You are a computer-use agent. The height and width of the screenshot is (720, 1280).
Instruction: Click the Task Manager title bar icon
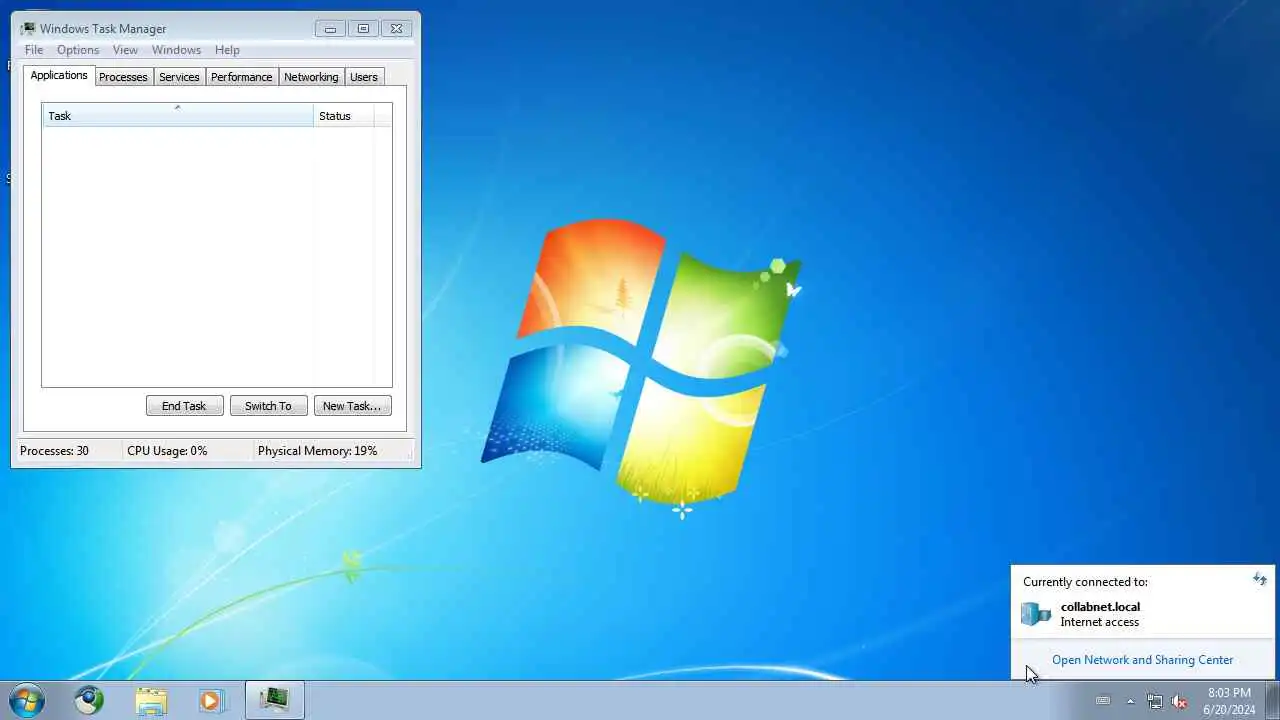[27, 28]
